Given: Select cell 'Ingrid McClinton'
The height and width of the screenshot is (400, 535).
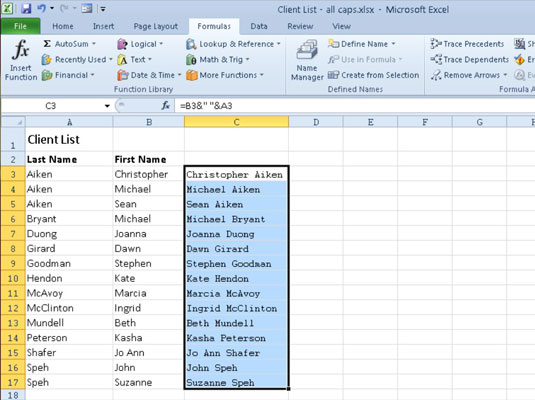Looking at the screenshot, I should point(236,309).
